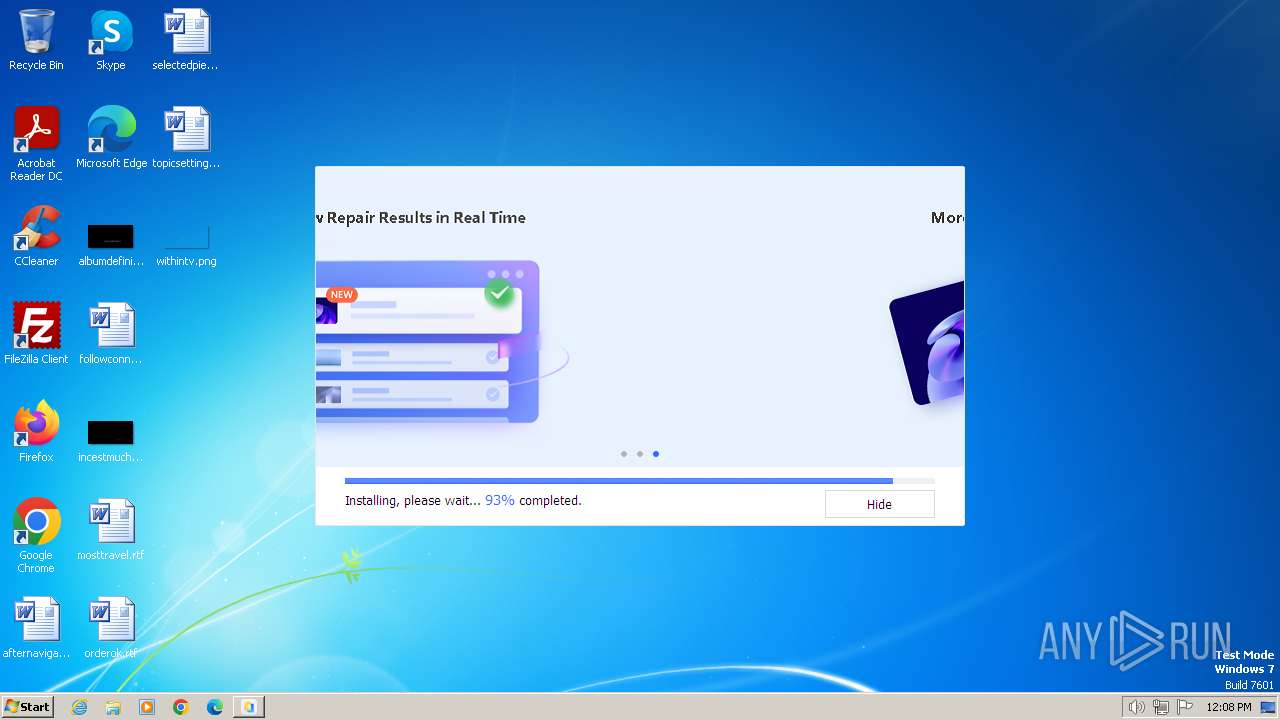
Task: Open the Microsoft Edge desktop shortcut
Action: point(111,138)
